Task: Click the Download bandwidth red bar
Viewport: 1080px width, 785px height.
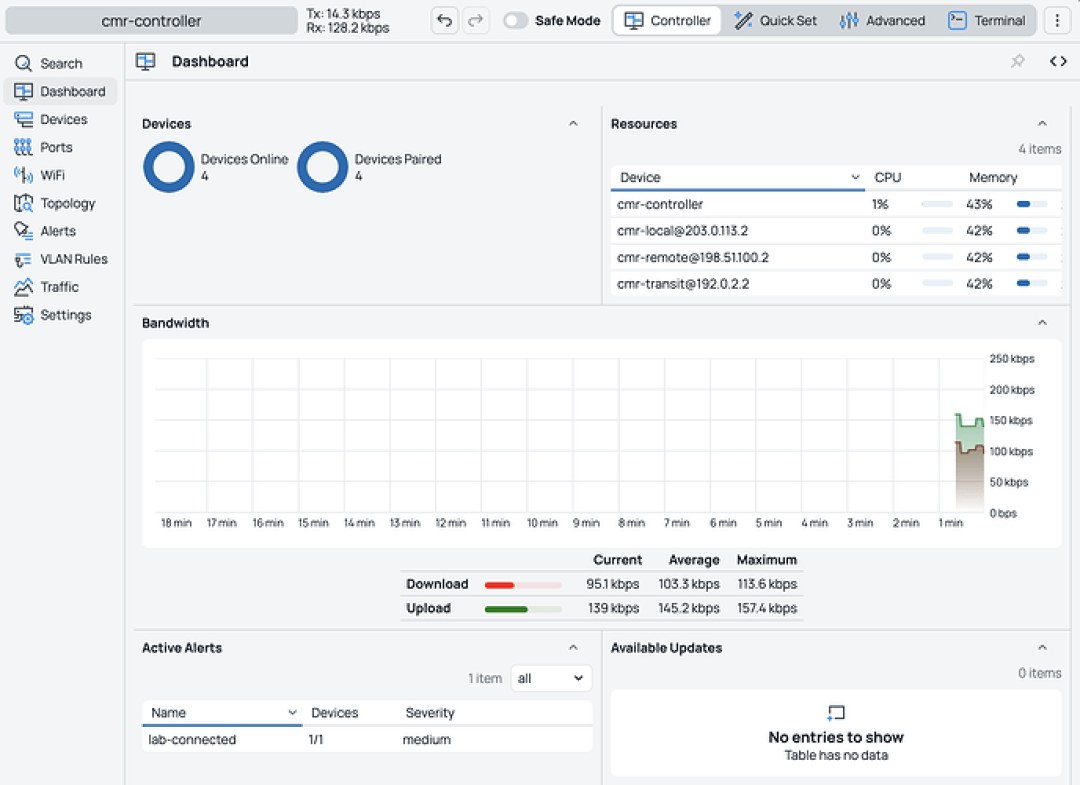Action: 523,585
